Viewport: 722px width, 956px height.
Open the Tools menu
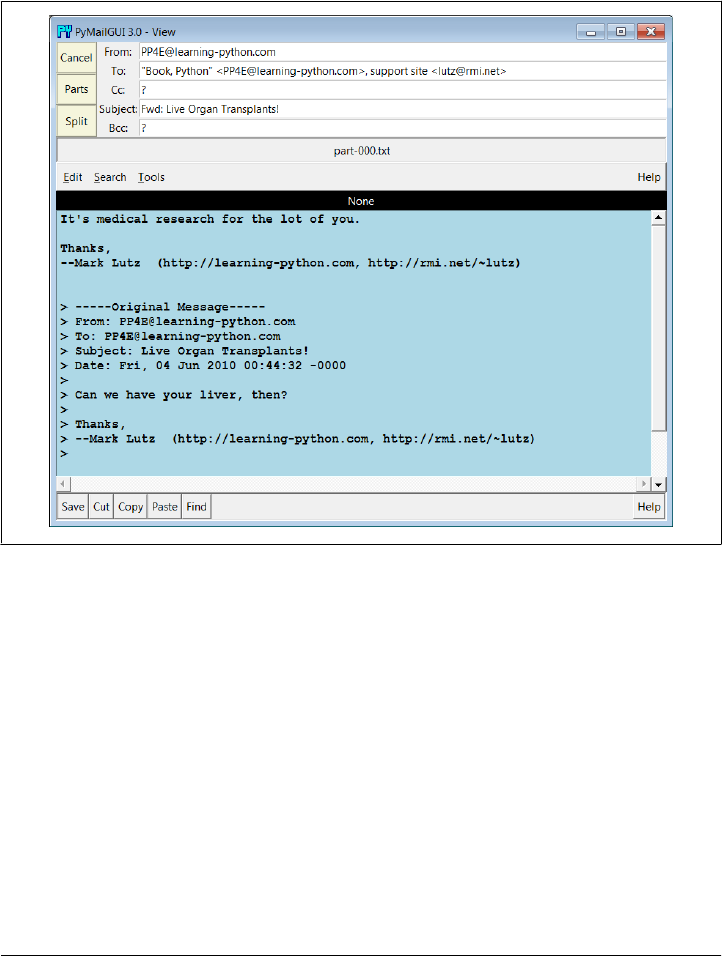[151, 177]
